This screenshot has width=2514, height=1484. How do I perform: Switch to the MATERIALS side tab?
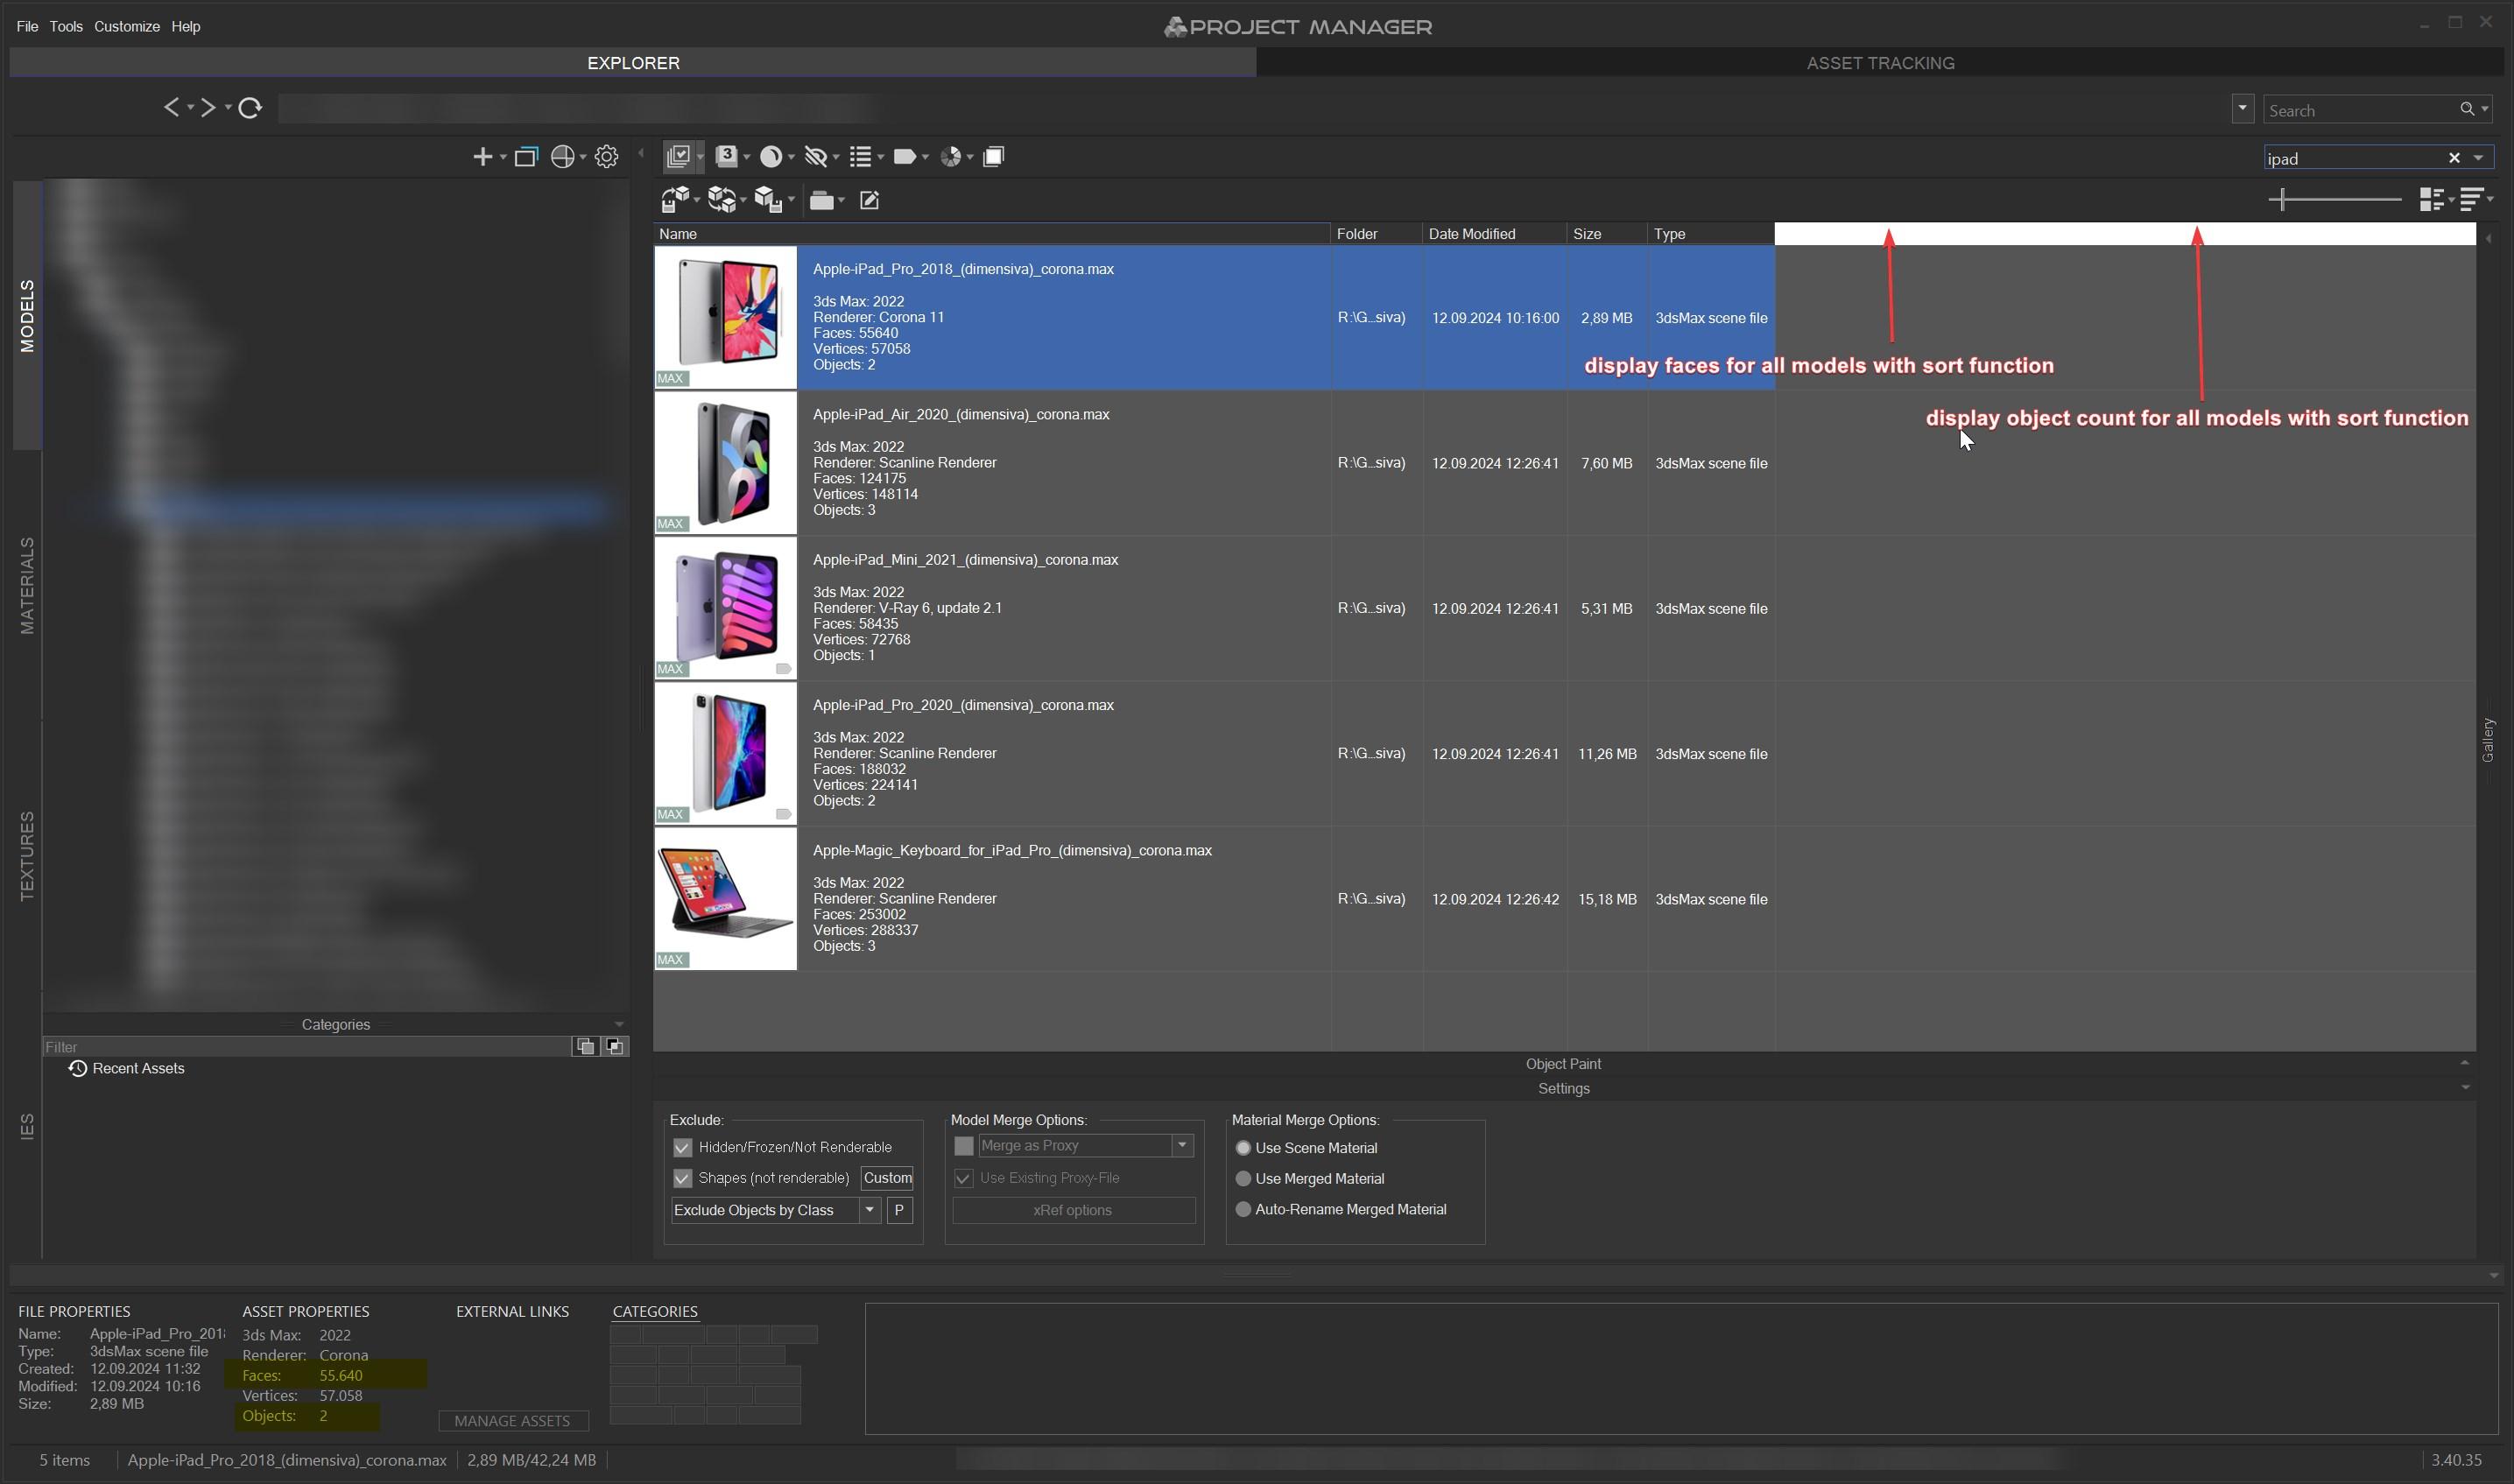[x=27, y=585]
